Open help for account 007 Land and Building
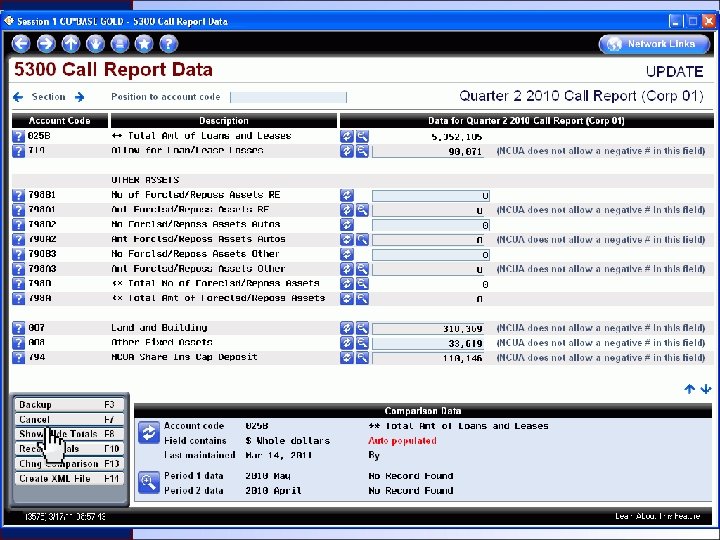Viewport: 720px width, 540px height. point(18,328)
